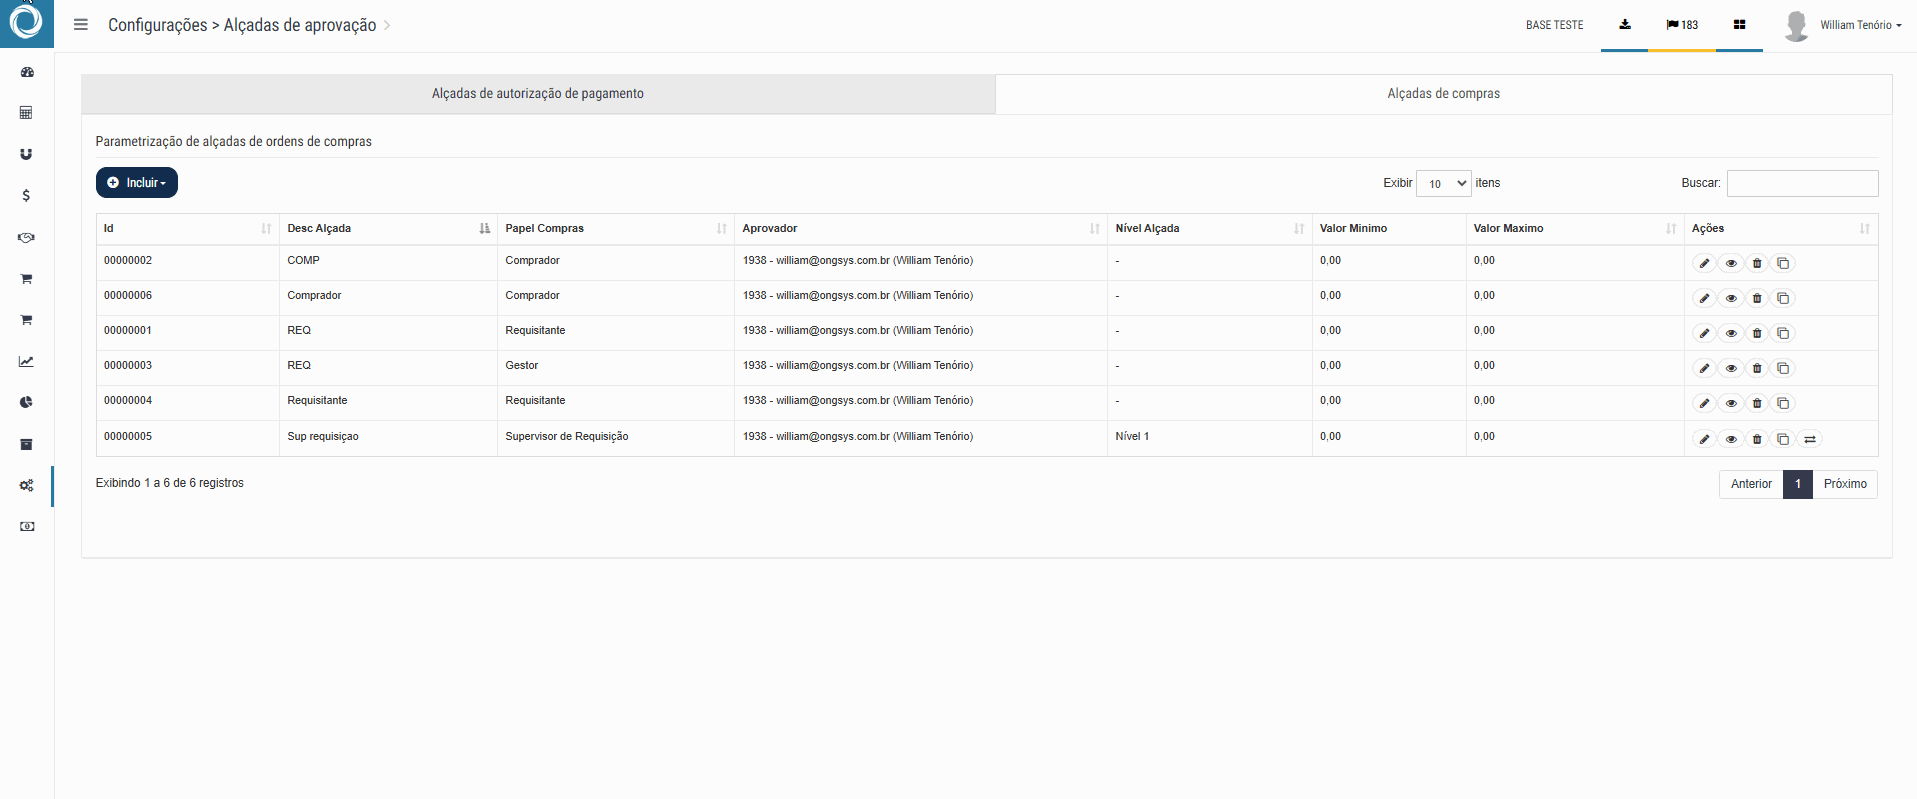Open the download icon in top bar
The height and width of the screenshot is (799, 1917).
click(1625, 25)
